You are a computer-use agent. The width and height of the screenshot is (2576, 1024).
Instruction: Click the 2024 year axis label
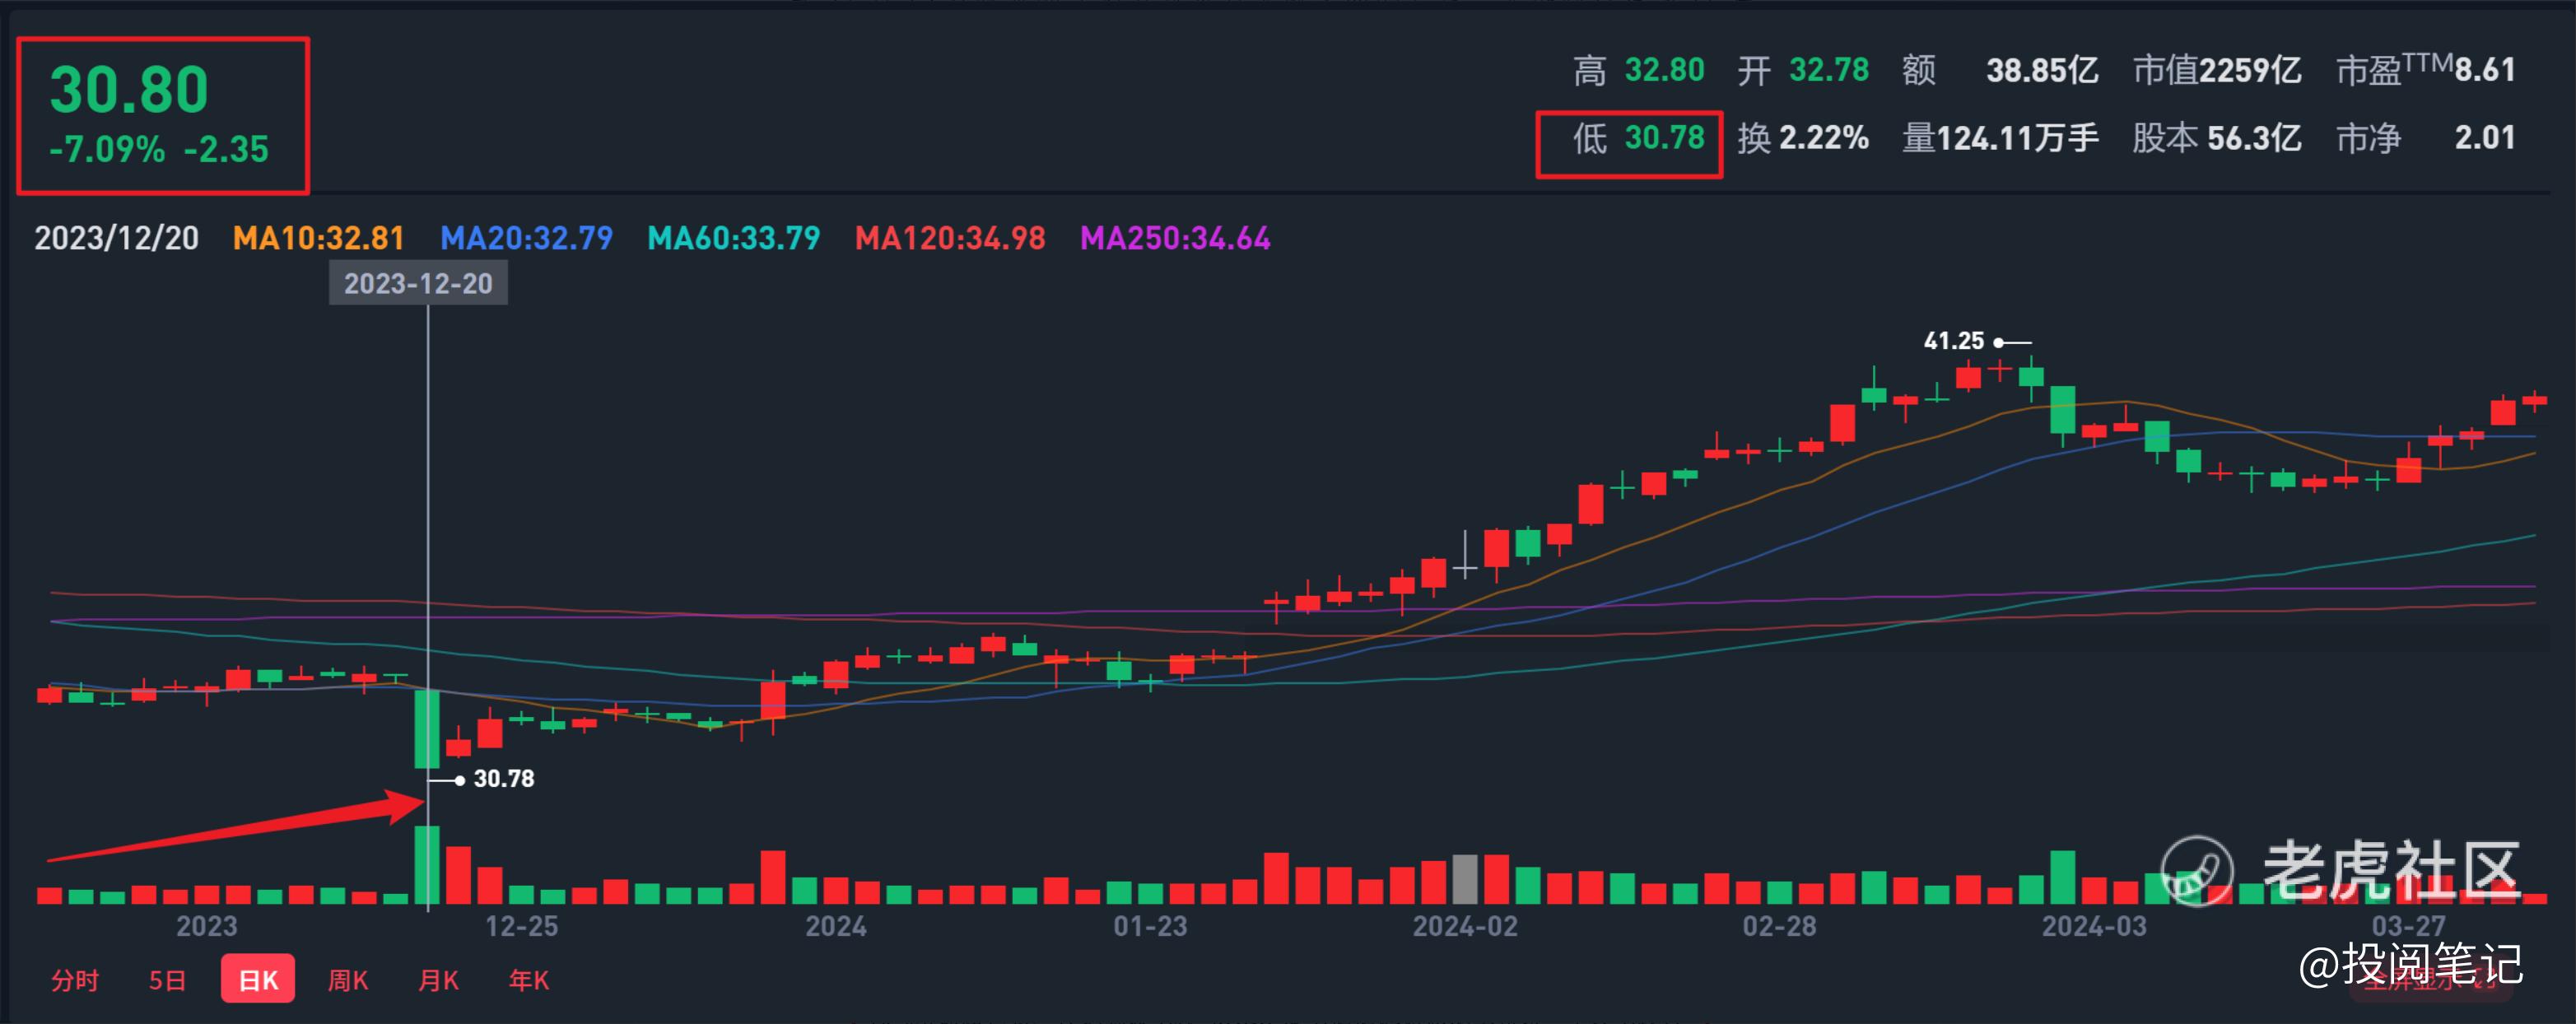(836, 927)
